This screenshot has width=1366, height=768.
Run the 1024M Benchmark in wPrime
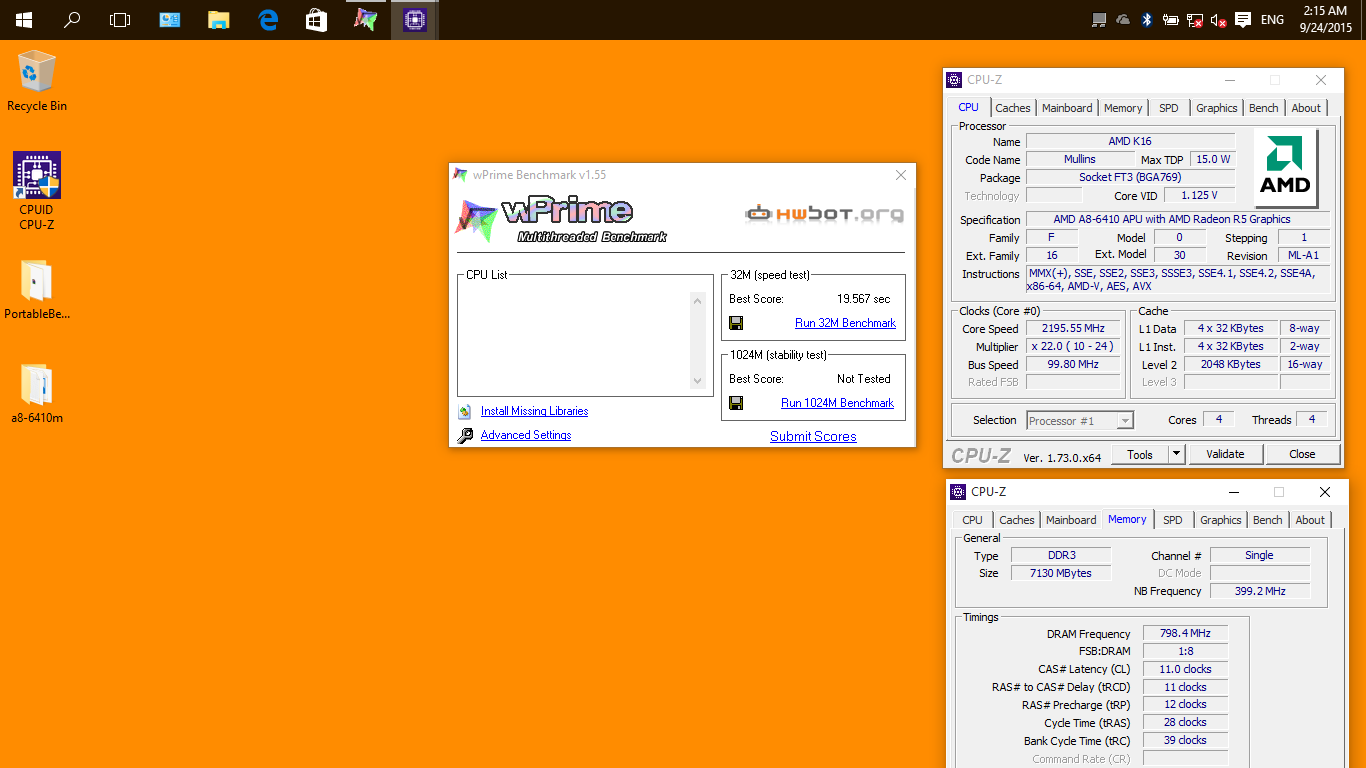point(837,403)
